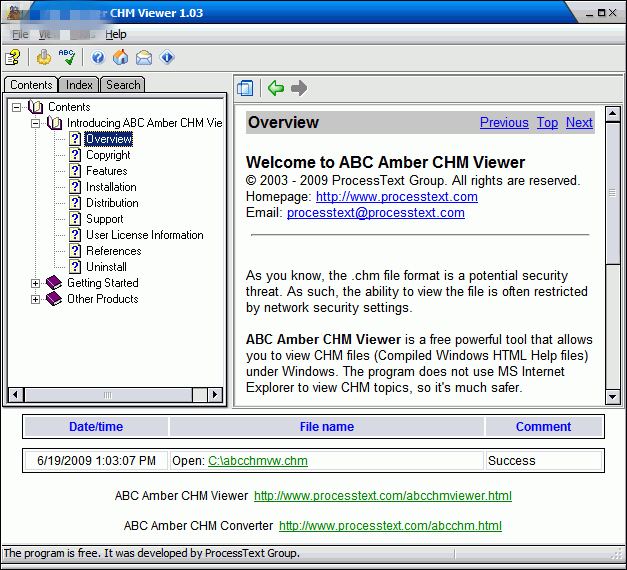Screen dimensions: 627x570
Task: Open the abcchmviewer.html product link
Action: 383,496
